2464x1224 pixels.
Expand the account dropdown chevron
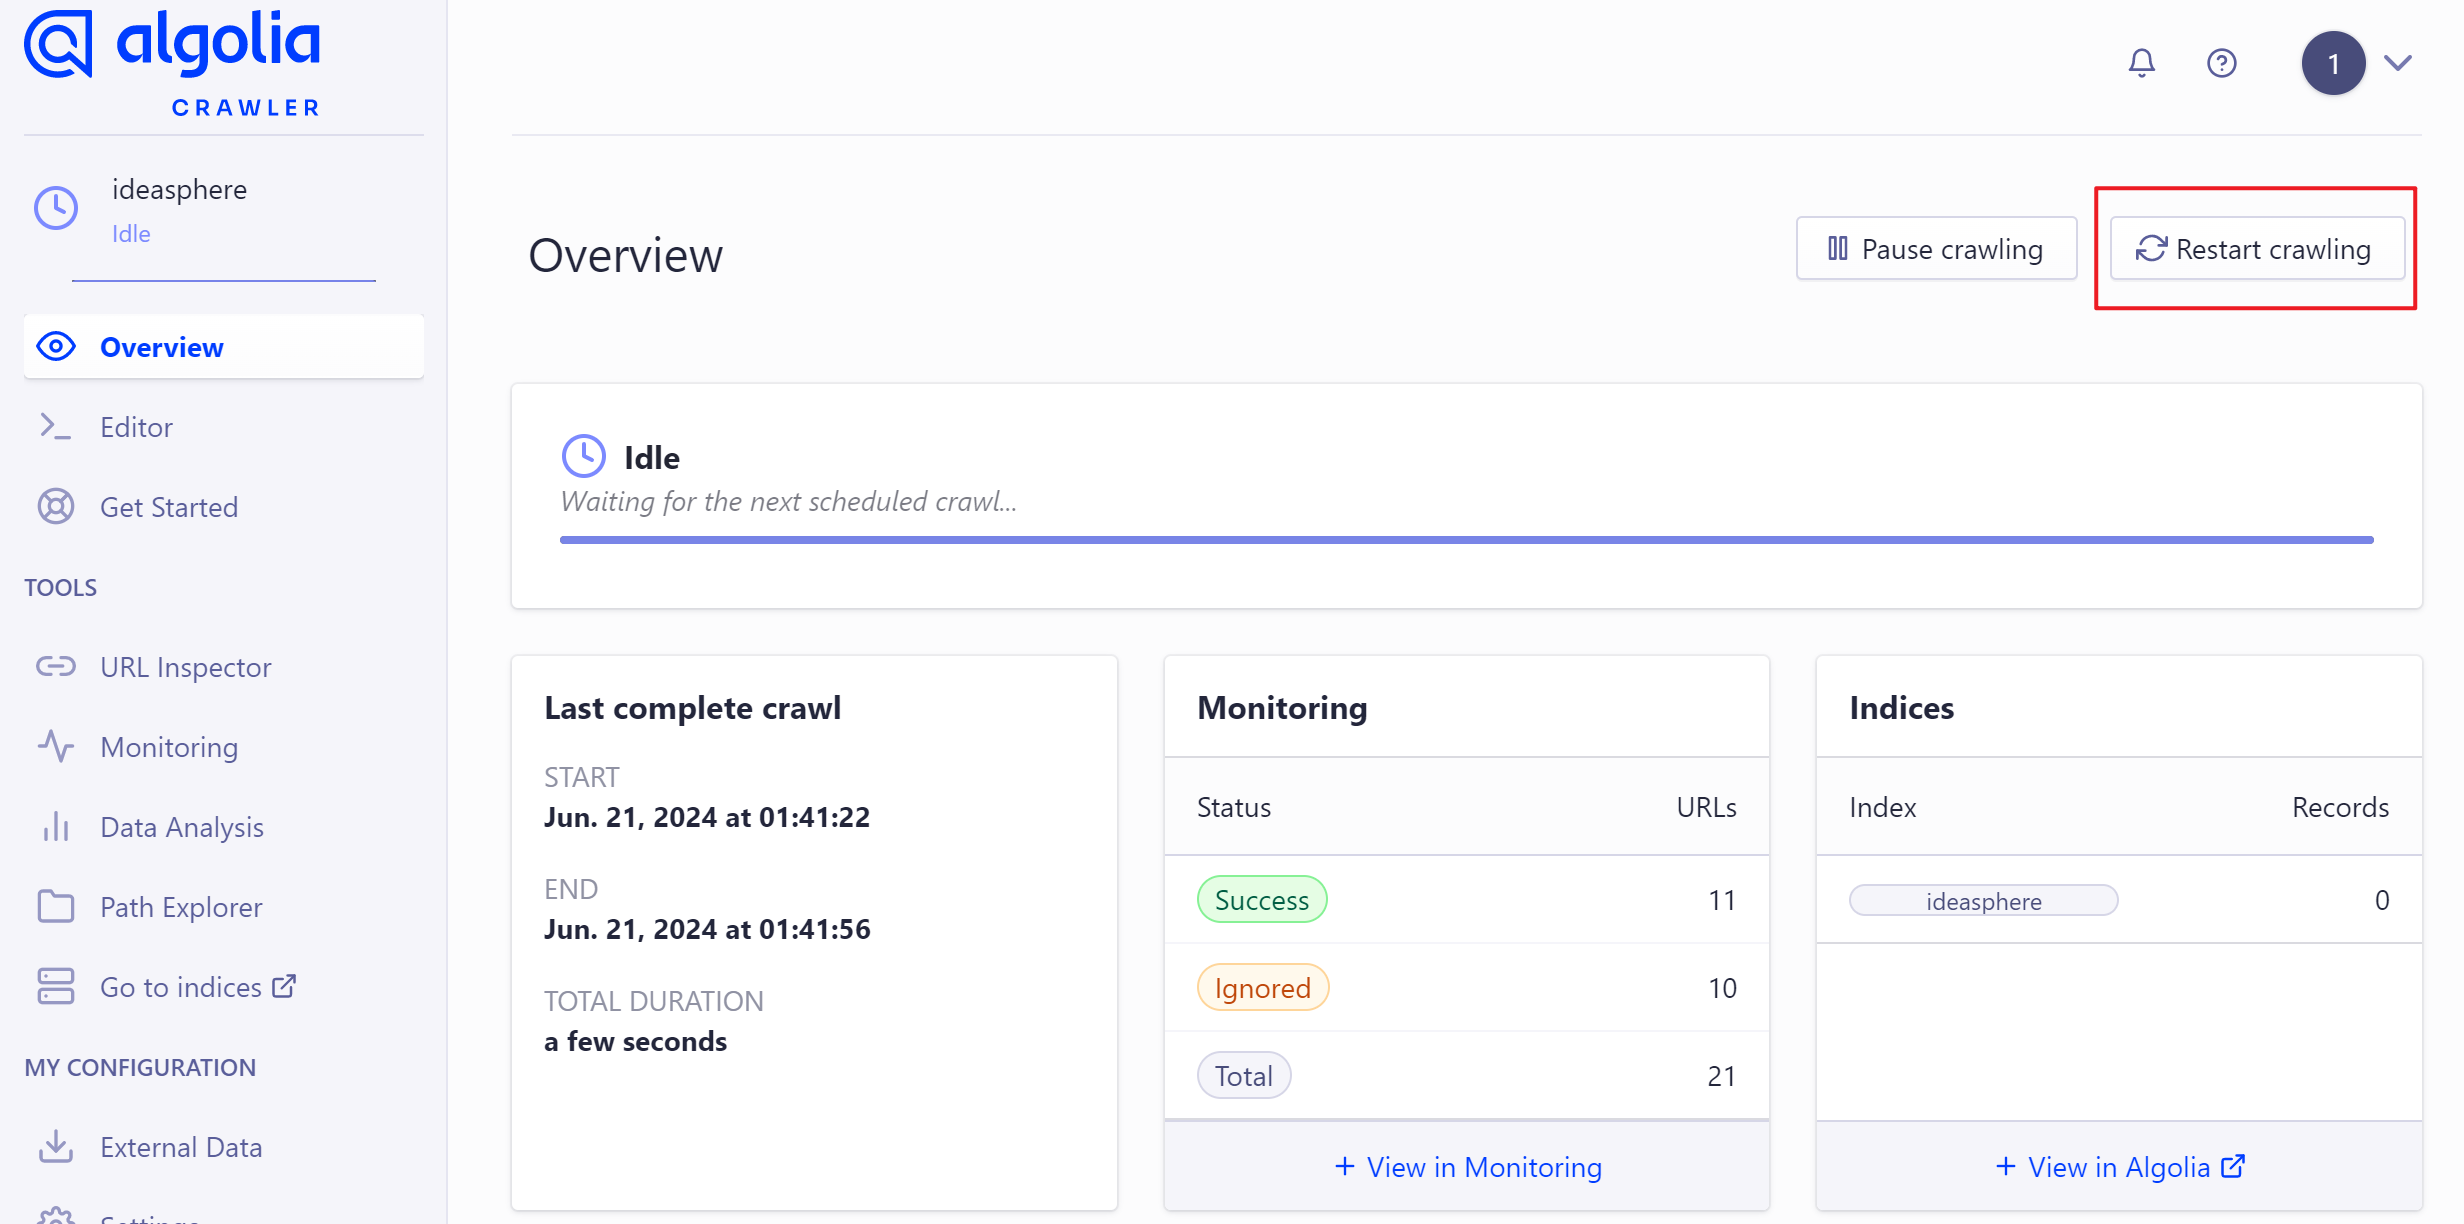click(x=2398, y=63)
